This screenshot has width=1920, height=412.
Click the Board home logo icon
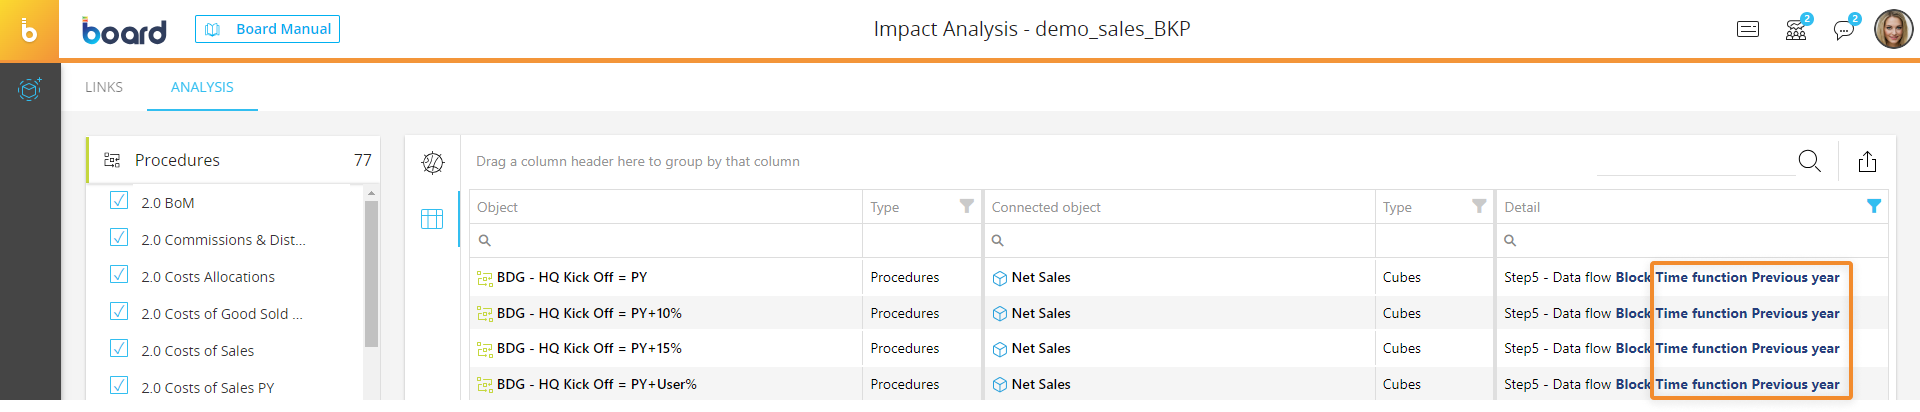30,30
